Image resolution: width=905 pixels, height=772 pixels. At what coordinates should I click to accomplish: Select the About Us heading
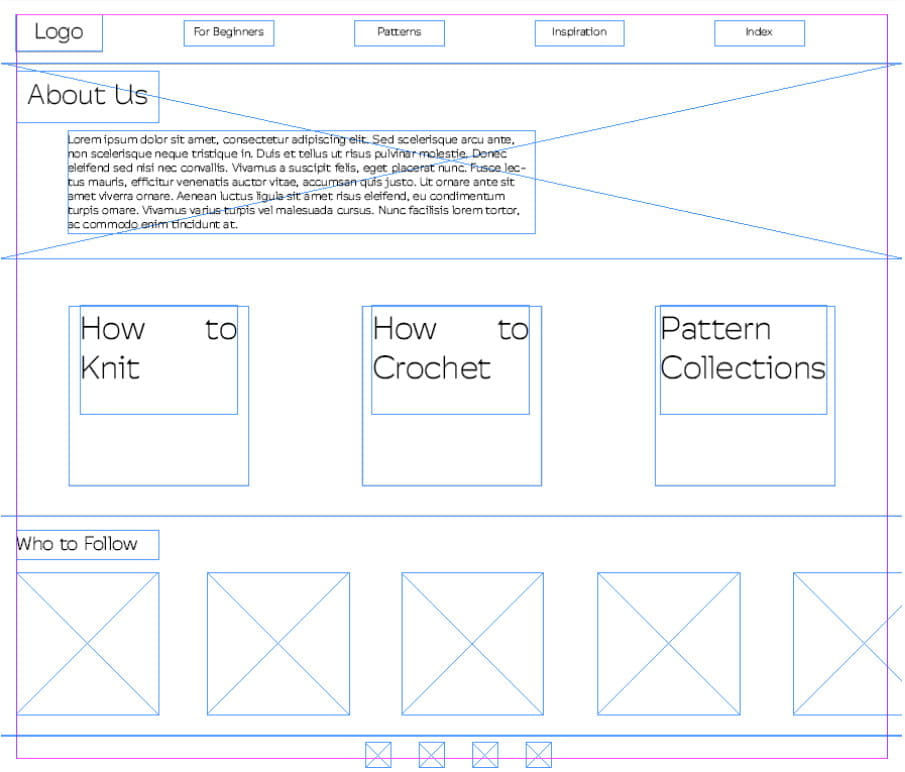[x=88, y=96]
